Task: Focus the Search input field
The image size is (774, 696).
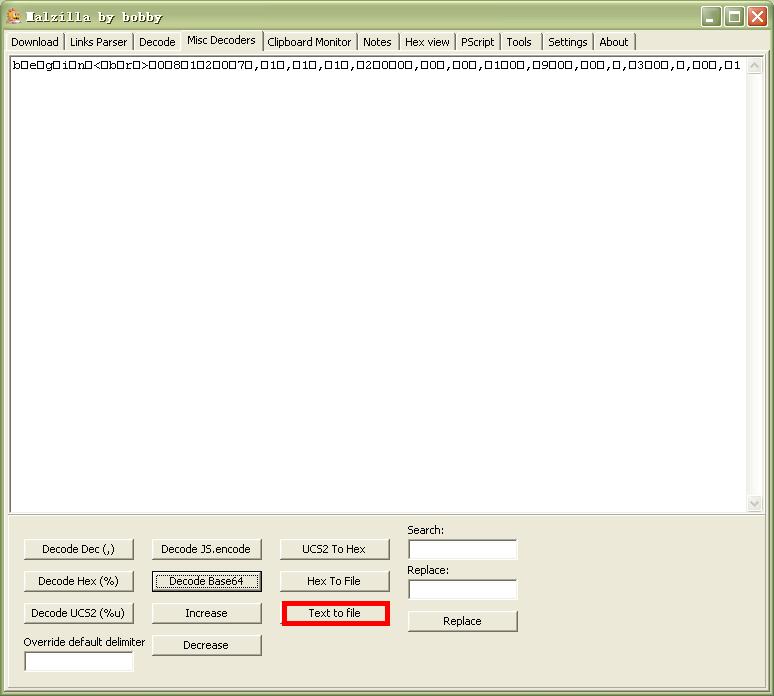Action: pyautogui.click(x=463, y=549)
